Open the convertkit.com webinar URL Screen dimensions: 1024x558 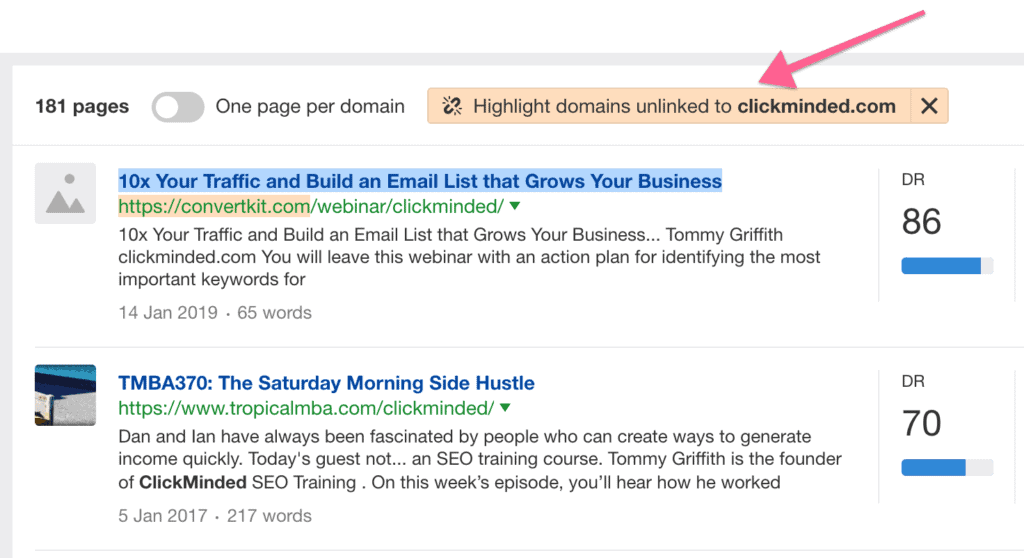311,206
